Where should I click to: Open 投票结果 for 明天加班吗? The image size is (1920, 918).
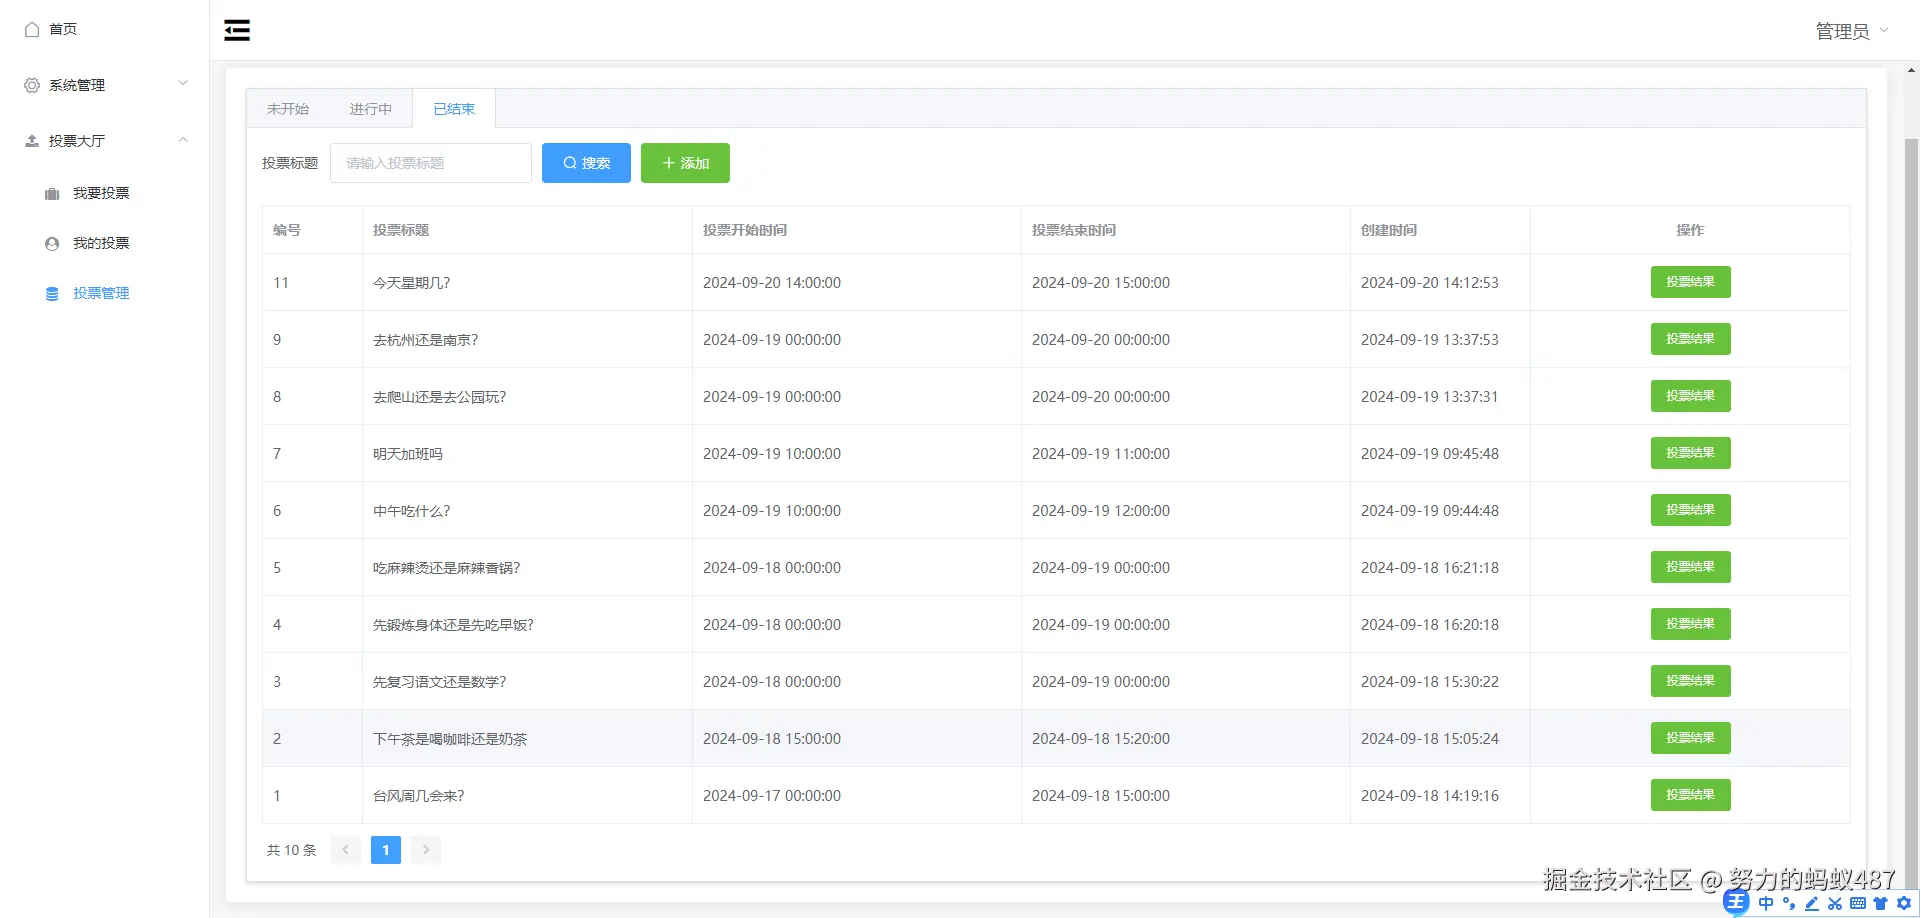[1690, 453]
